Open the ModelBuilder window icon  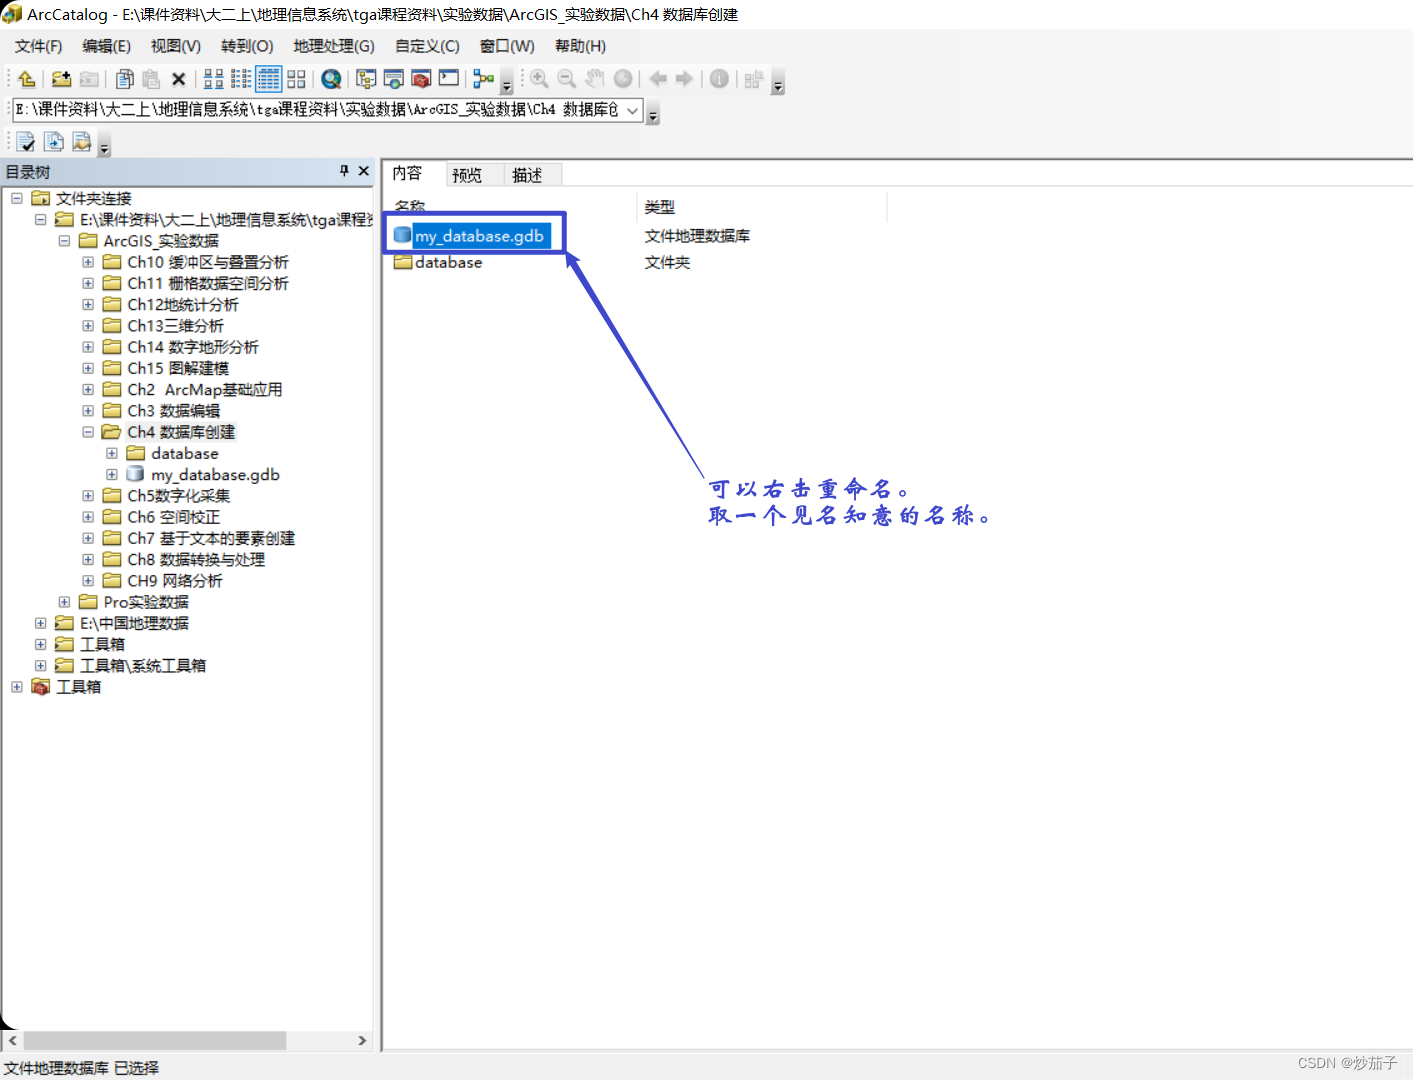pyautogui.click(x=484, y=79)
